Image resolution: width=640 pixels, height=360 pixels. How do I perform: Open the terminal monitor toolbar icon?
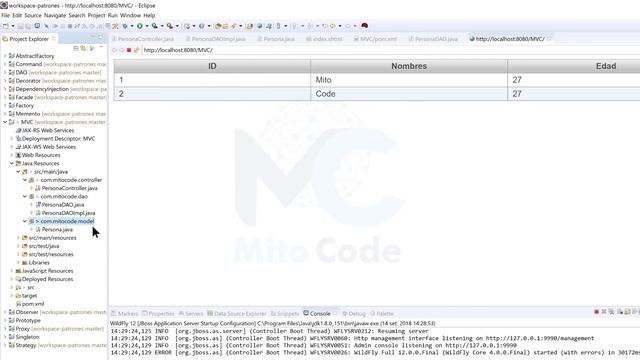point(37,26)
